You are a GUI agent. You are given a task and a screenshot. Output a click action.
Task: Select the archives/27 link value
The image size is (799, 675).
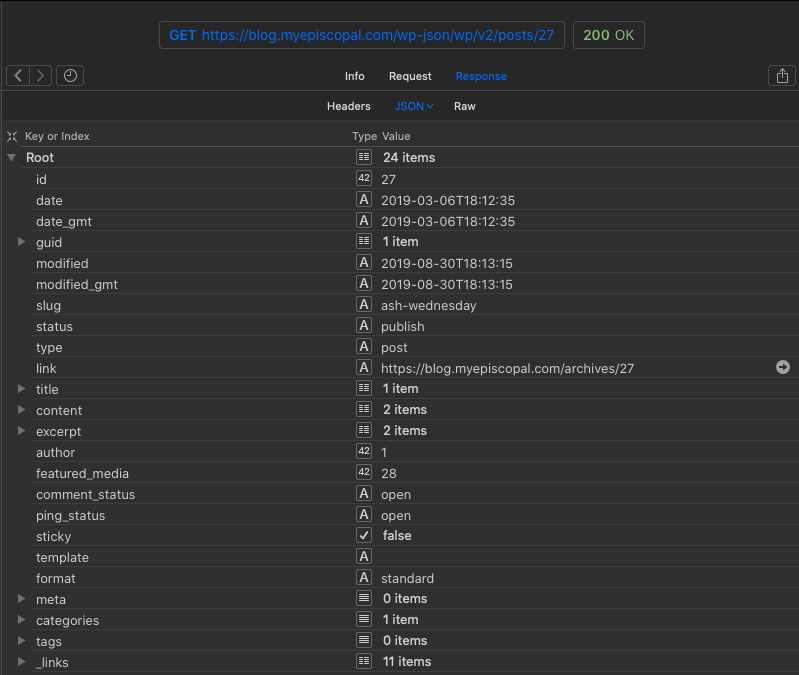click(x=508, y=368)
